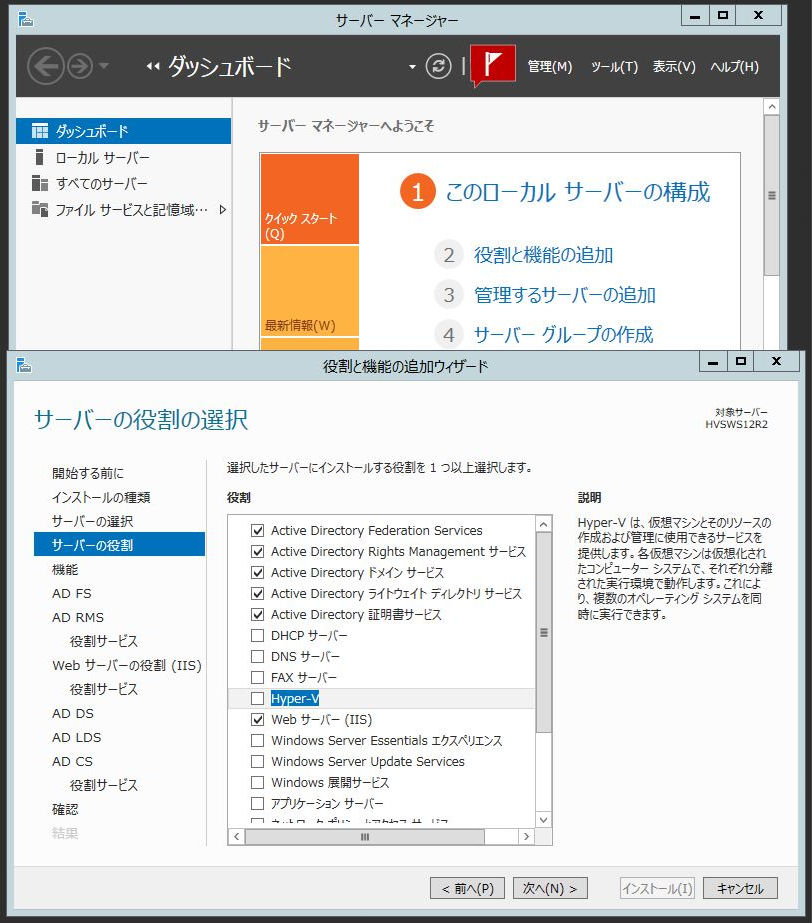The image size is (812, 923).
Task: Click the Server Manager forward arrow button
Action: pyautogui.click(x=80, y=66)
